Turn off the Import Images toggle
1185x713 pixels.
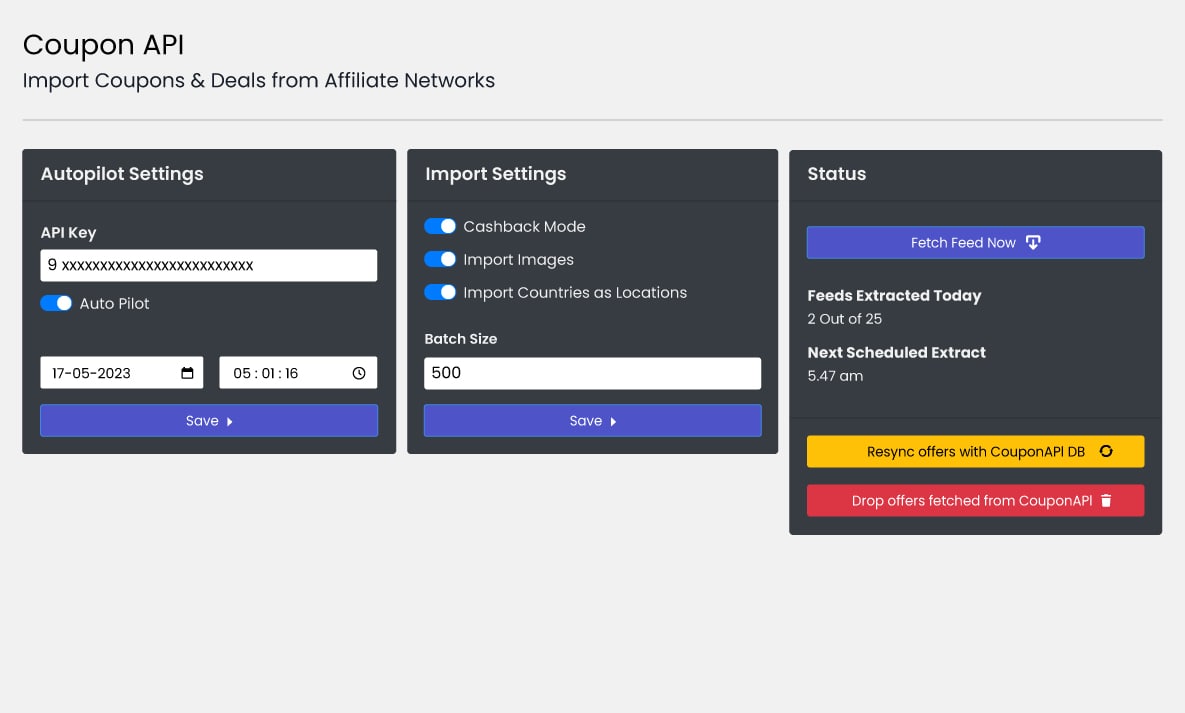[440, 259]
